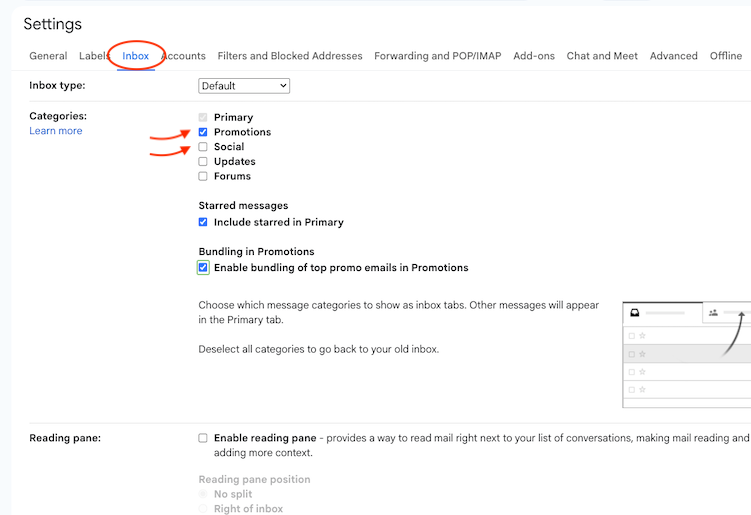Screen dimensions: 751x515
Task: Click 'Deselect all categories' help text
Action: click(x=319, y=349)
